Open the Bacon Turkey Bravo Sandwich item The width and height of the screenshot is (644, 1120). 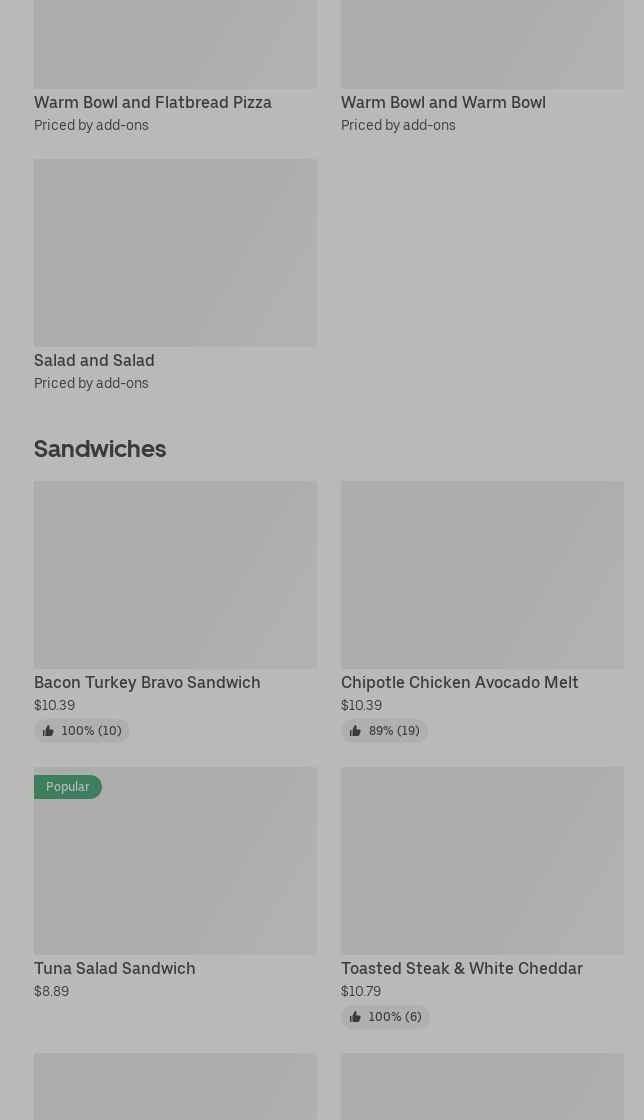(147, 682)
